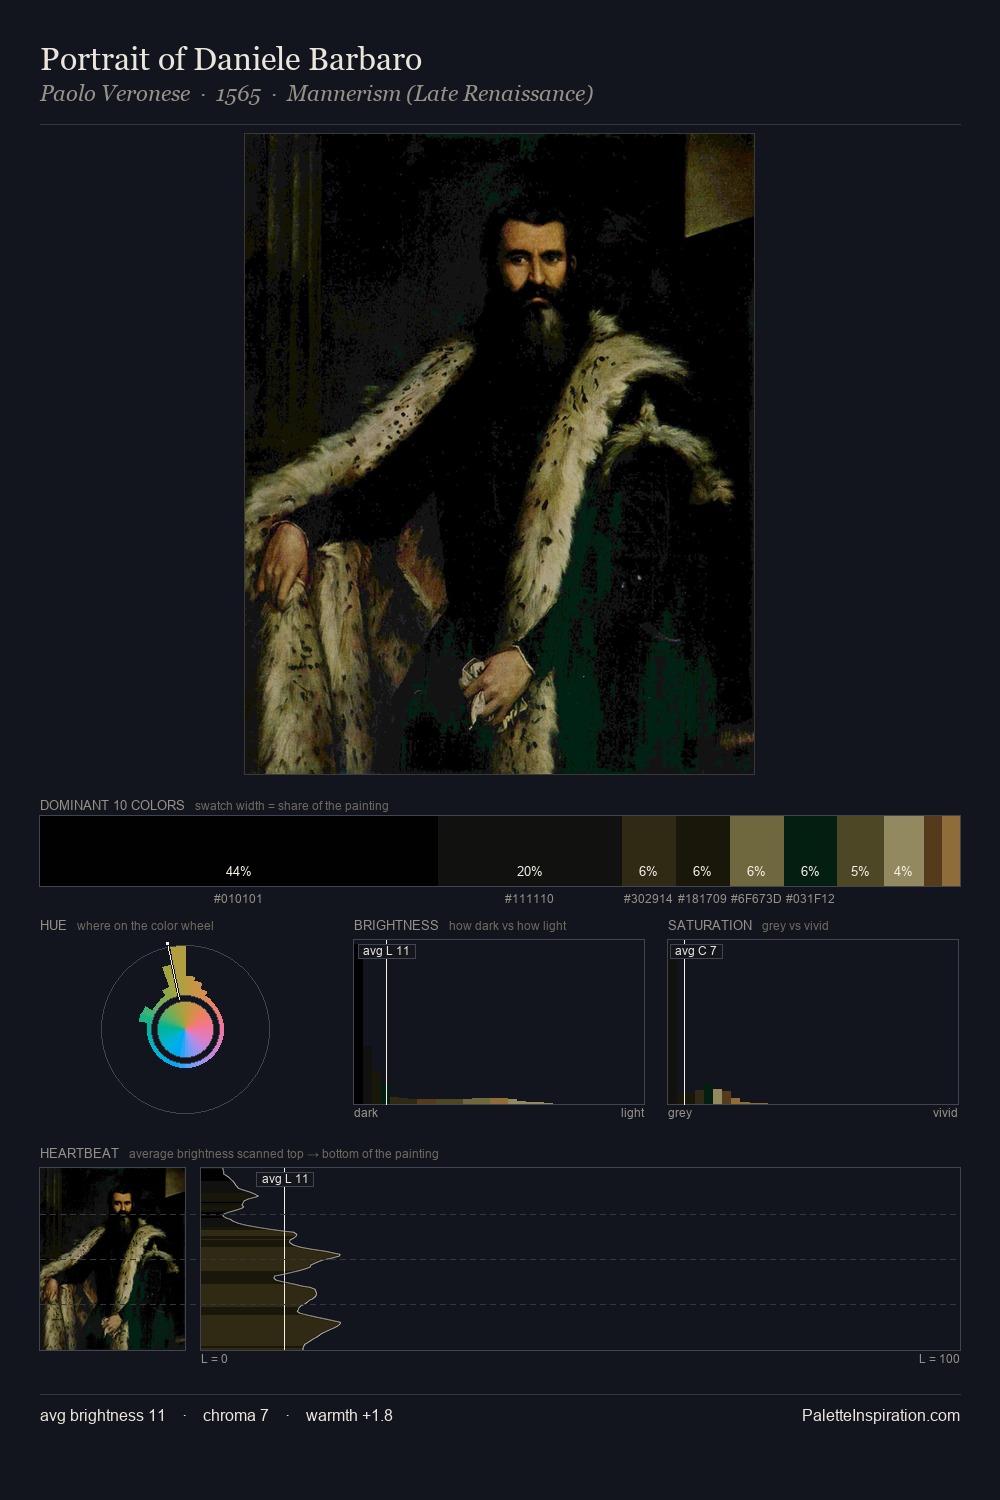Click the 'HEARTBEAT' section heading

point(79,1153)
